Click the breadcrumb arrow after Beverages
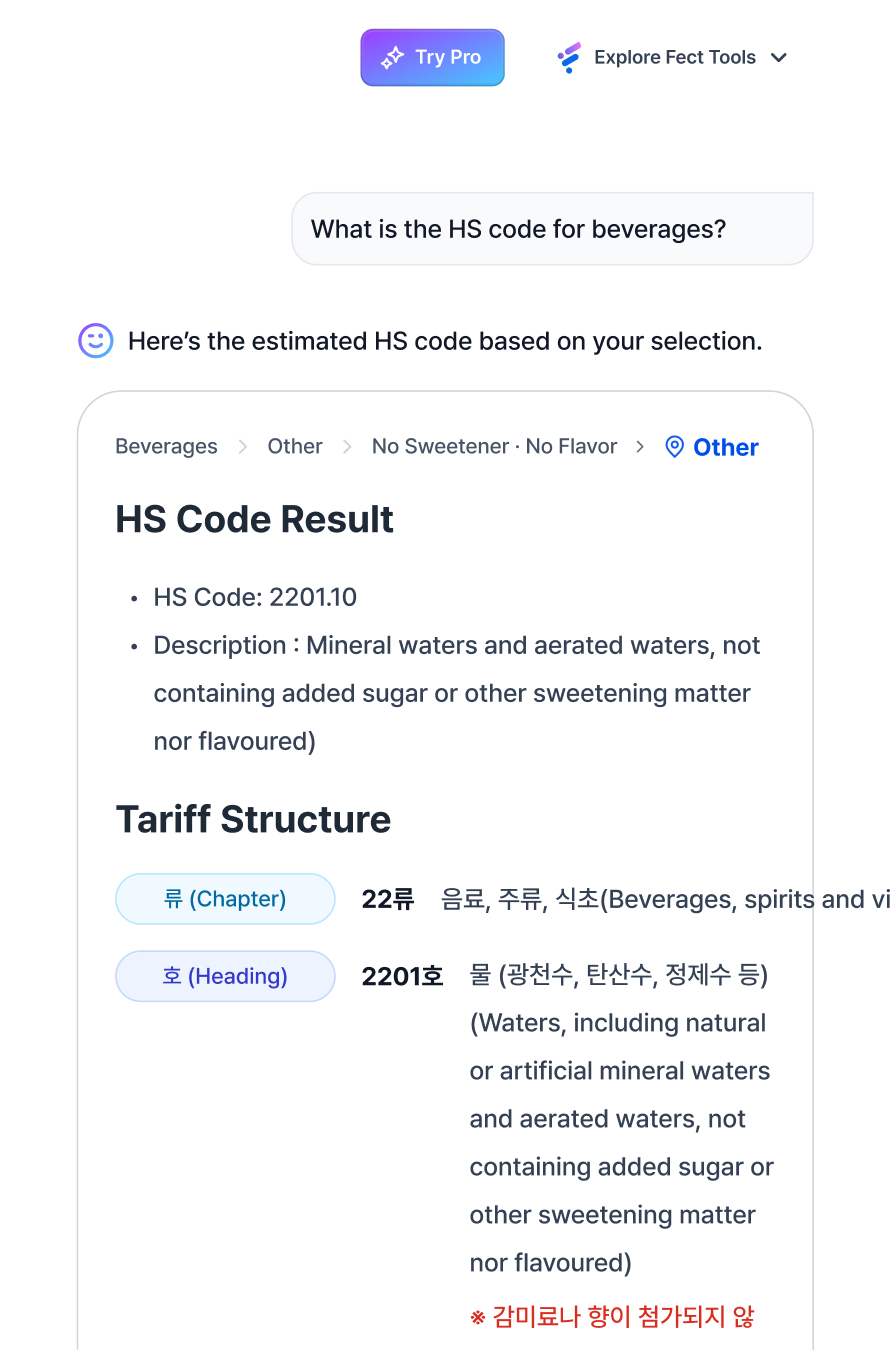Viewport: 896px width, 1350px height. 243,447
